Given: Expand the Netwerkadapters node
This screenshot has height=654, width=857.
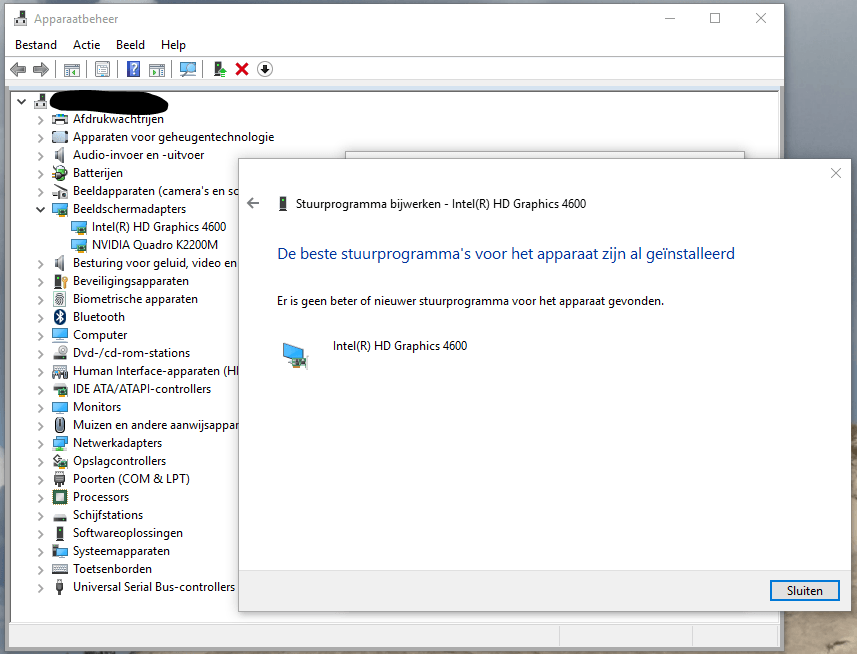Looking at the screenshot, I should pyautogui.click(x=40, y=444).
